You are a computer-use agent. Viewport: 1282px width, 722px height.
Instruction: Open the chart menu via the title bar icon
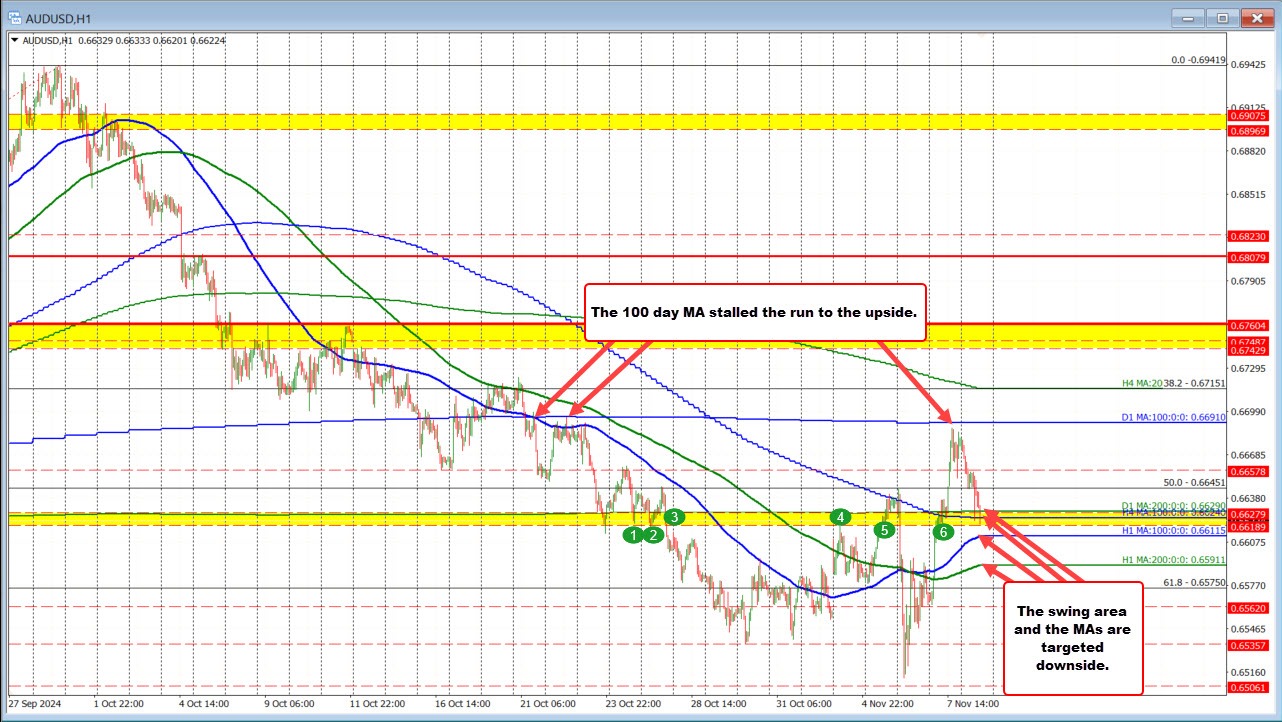pyautogui.click(x=16, y=17)
